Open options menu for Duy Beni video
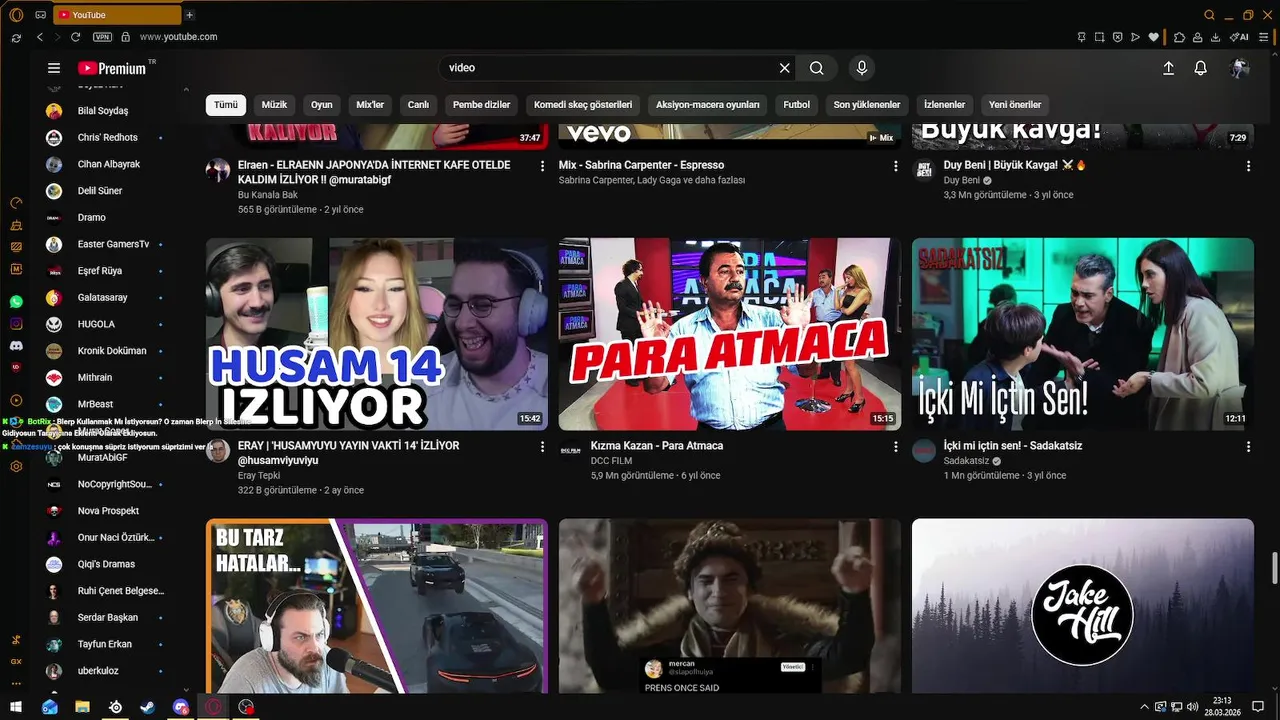This screenshot has height=720, width=1280. click(x=1249, y=166)
